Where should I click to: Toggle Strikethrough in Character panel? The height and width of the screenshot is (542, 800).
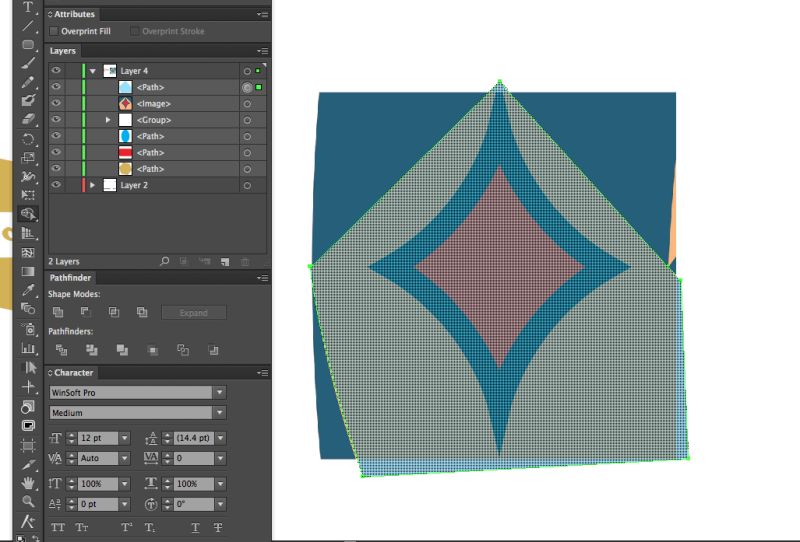[218, 528]
